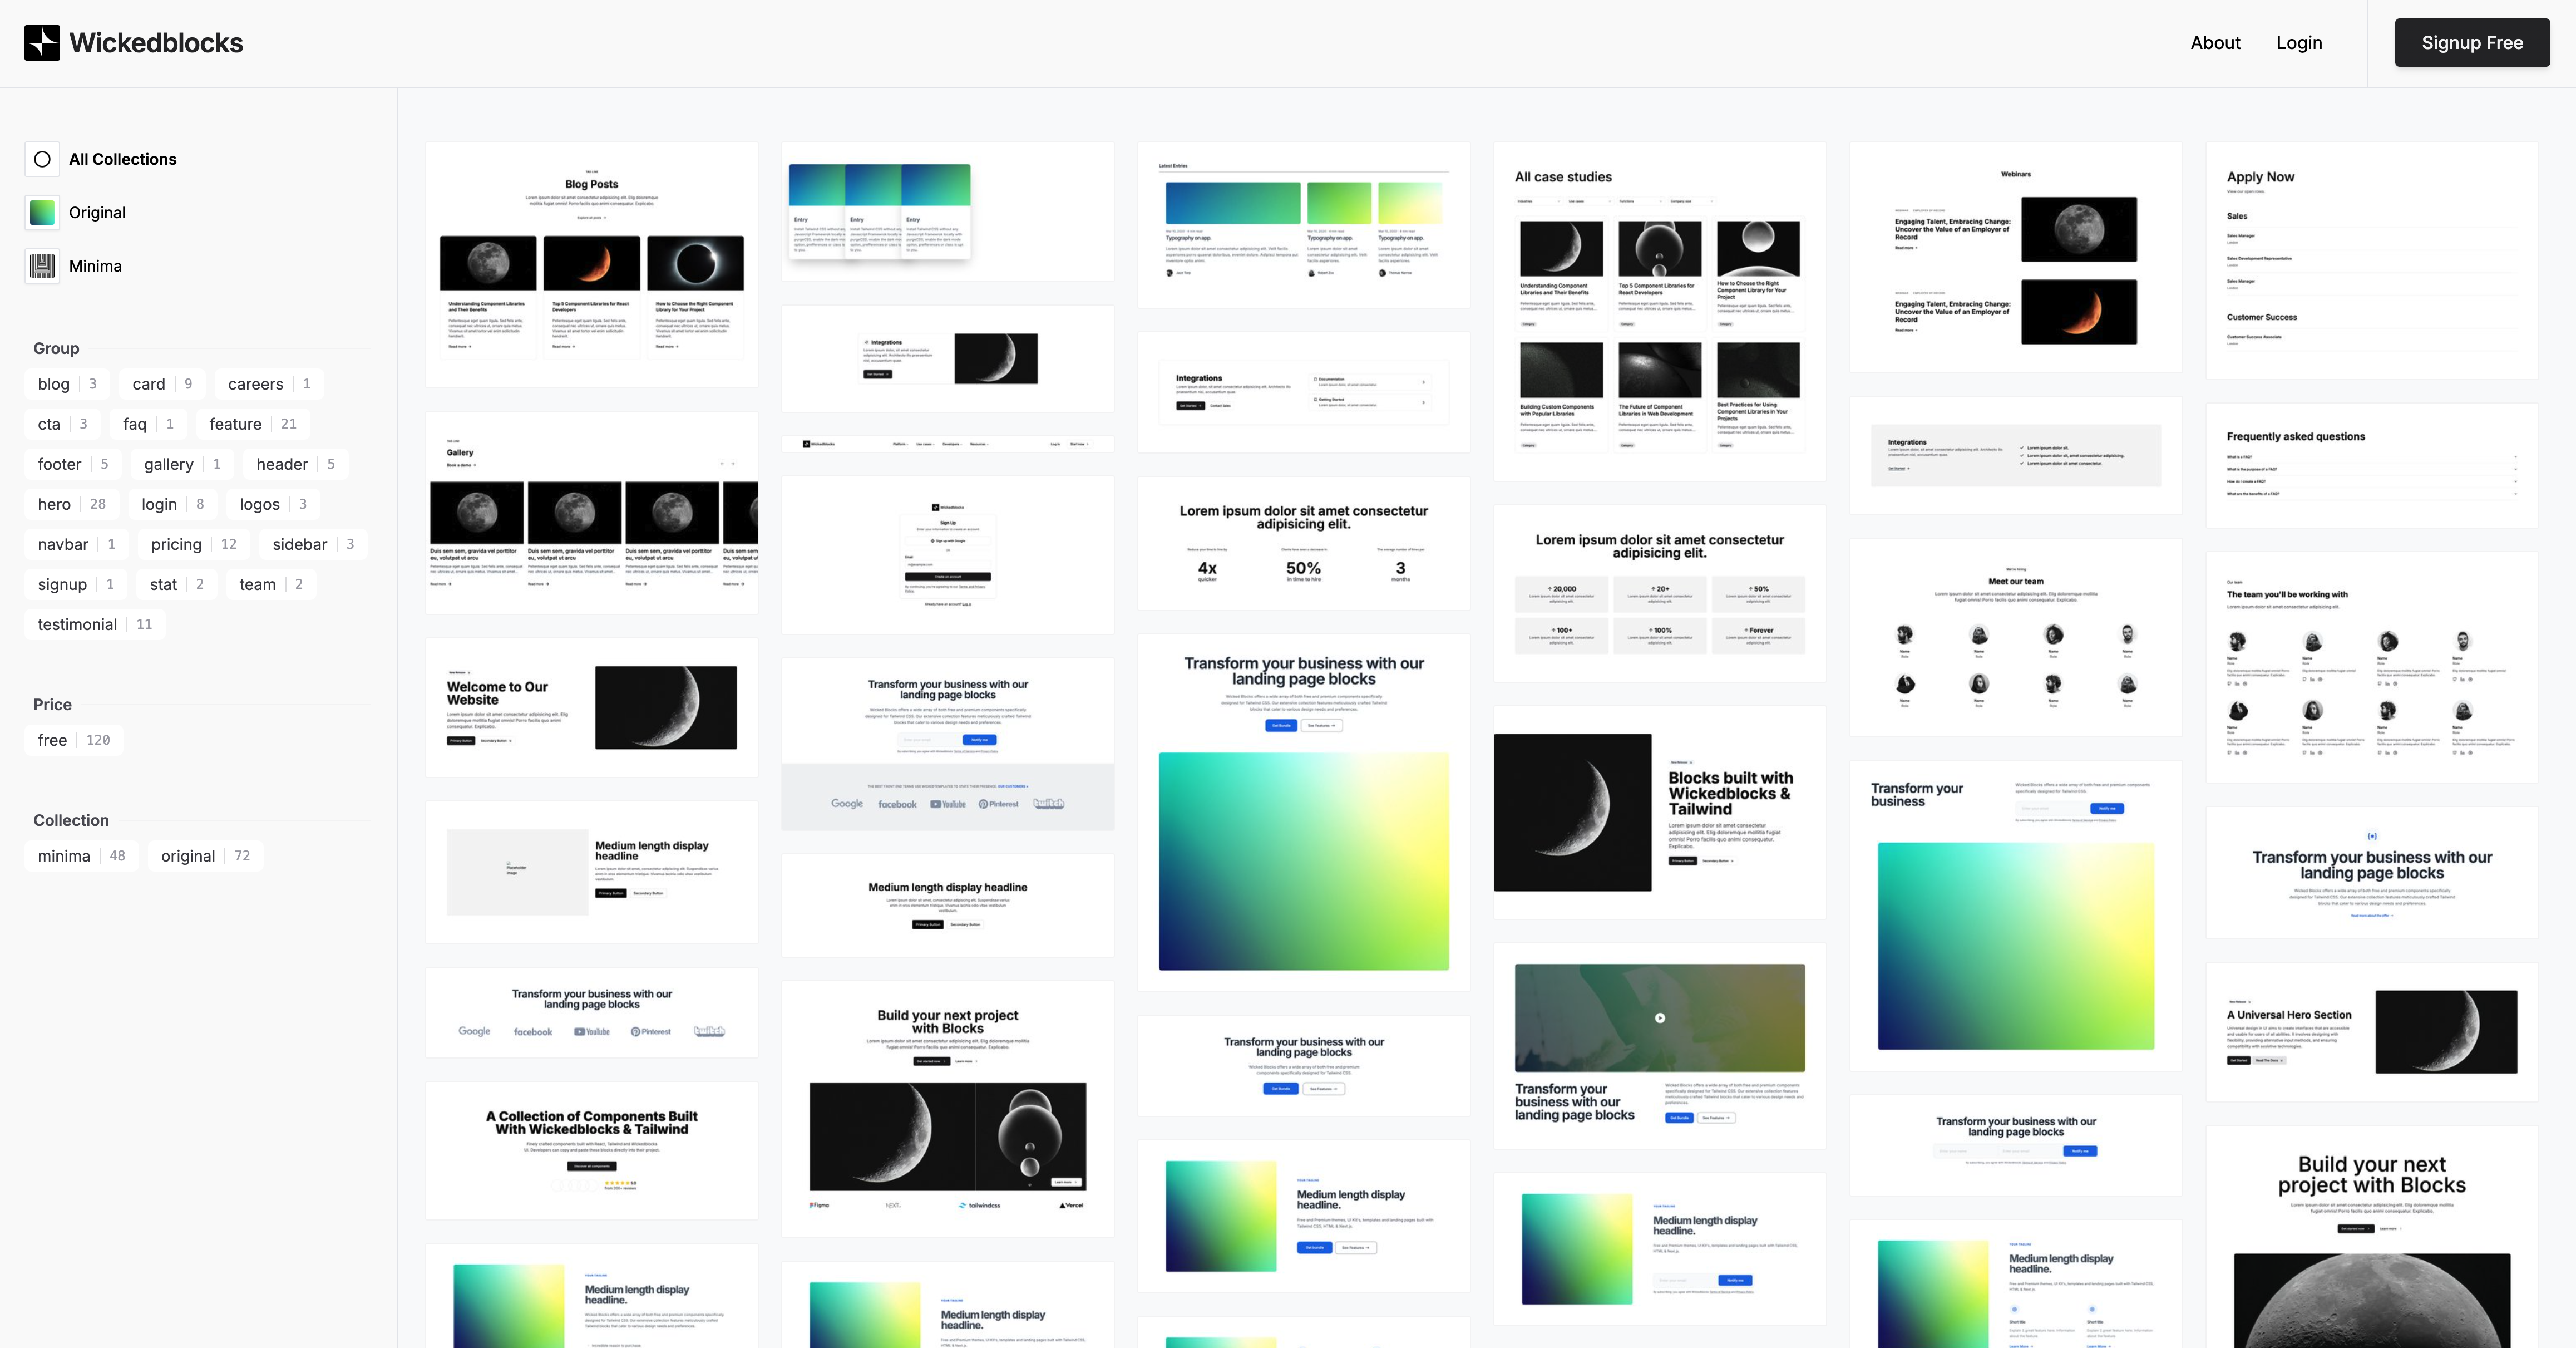This screenshot has width=2576, height=1348.
Task: Toggle the free price filter
Action: (x=73, y=740)
